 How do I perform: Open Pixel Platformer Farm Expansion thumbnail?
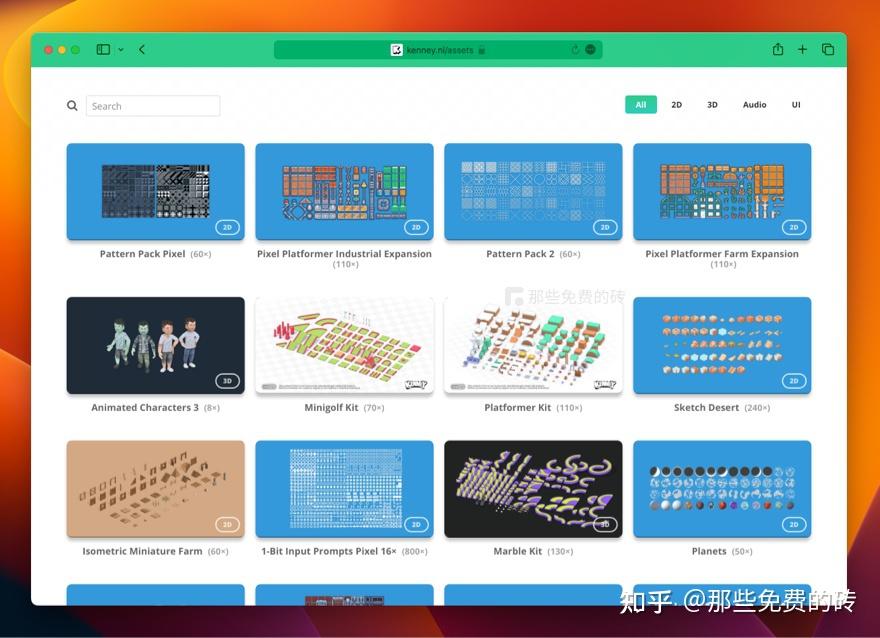(x=722, y=191)
